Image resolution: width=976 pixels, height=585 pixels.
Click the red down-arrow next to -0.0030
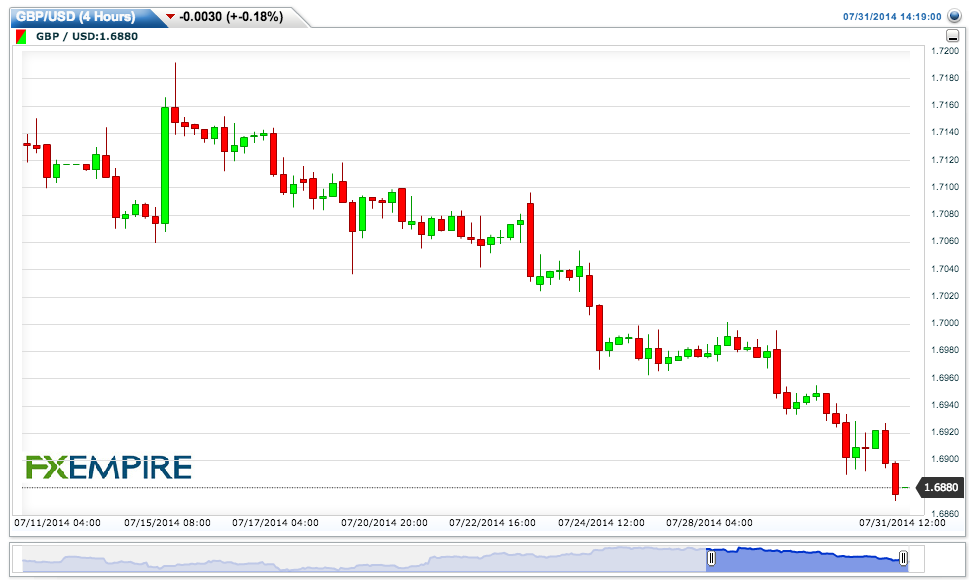click(x=170, y=17)
